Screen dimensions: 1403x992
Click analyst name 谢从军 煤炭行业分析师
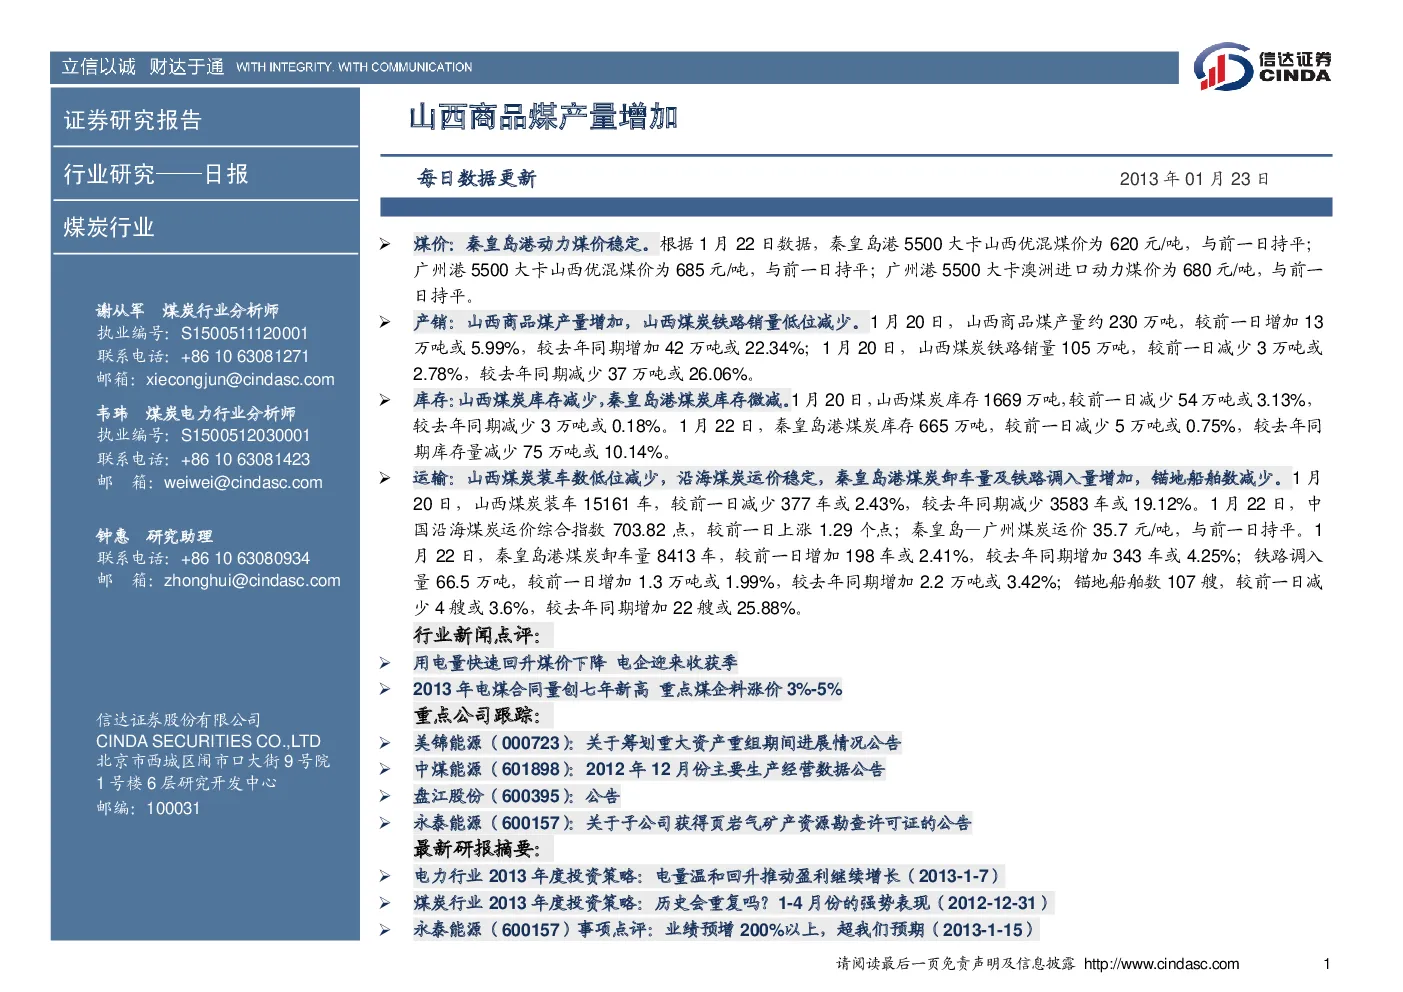click(x=187, y=311)
